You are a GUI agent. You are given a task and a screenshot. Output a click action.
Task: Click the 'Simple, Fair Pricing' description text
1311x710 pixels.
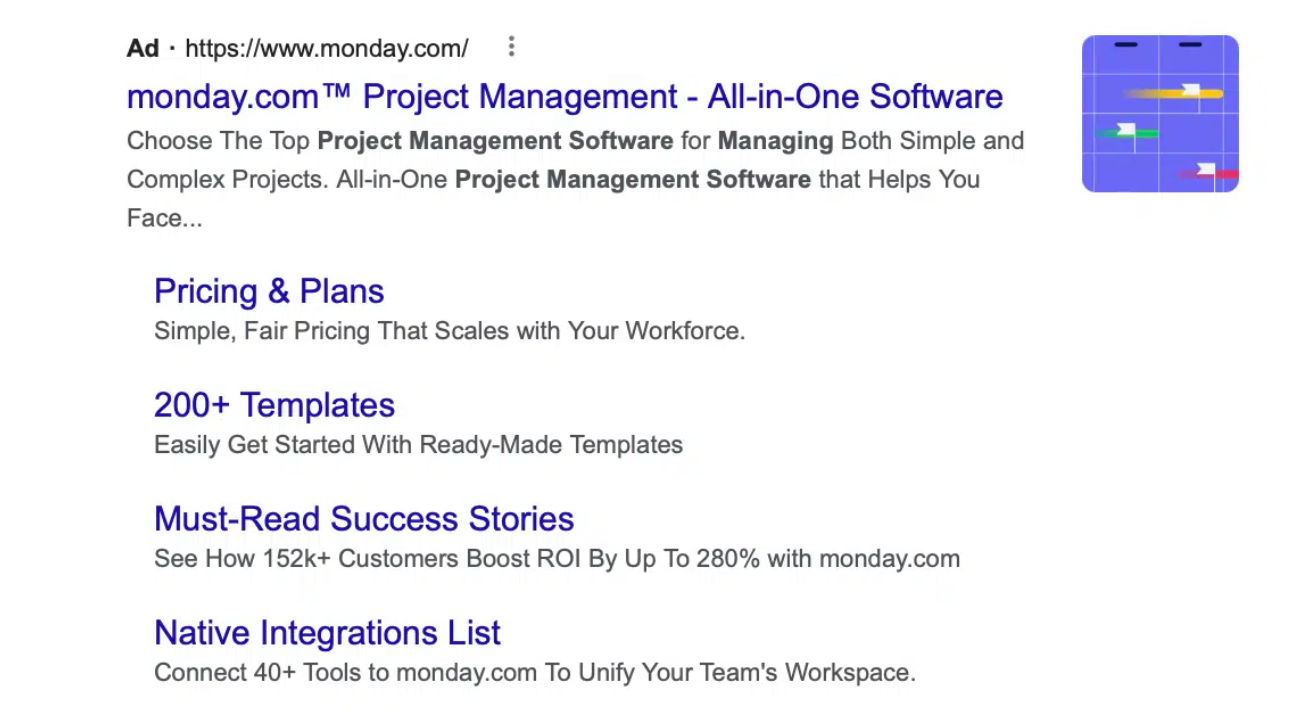449,331
